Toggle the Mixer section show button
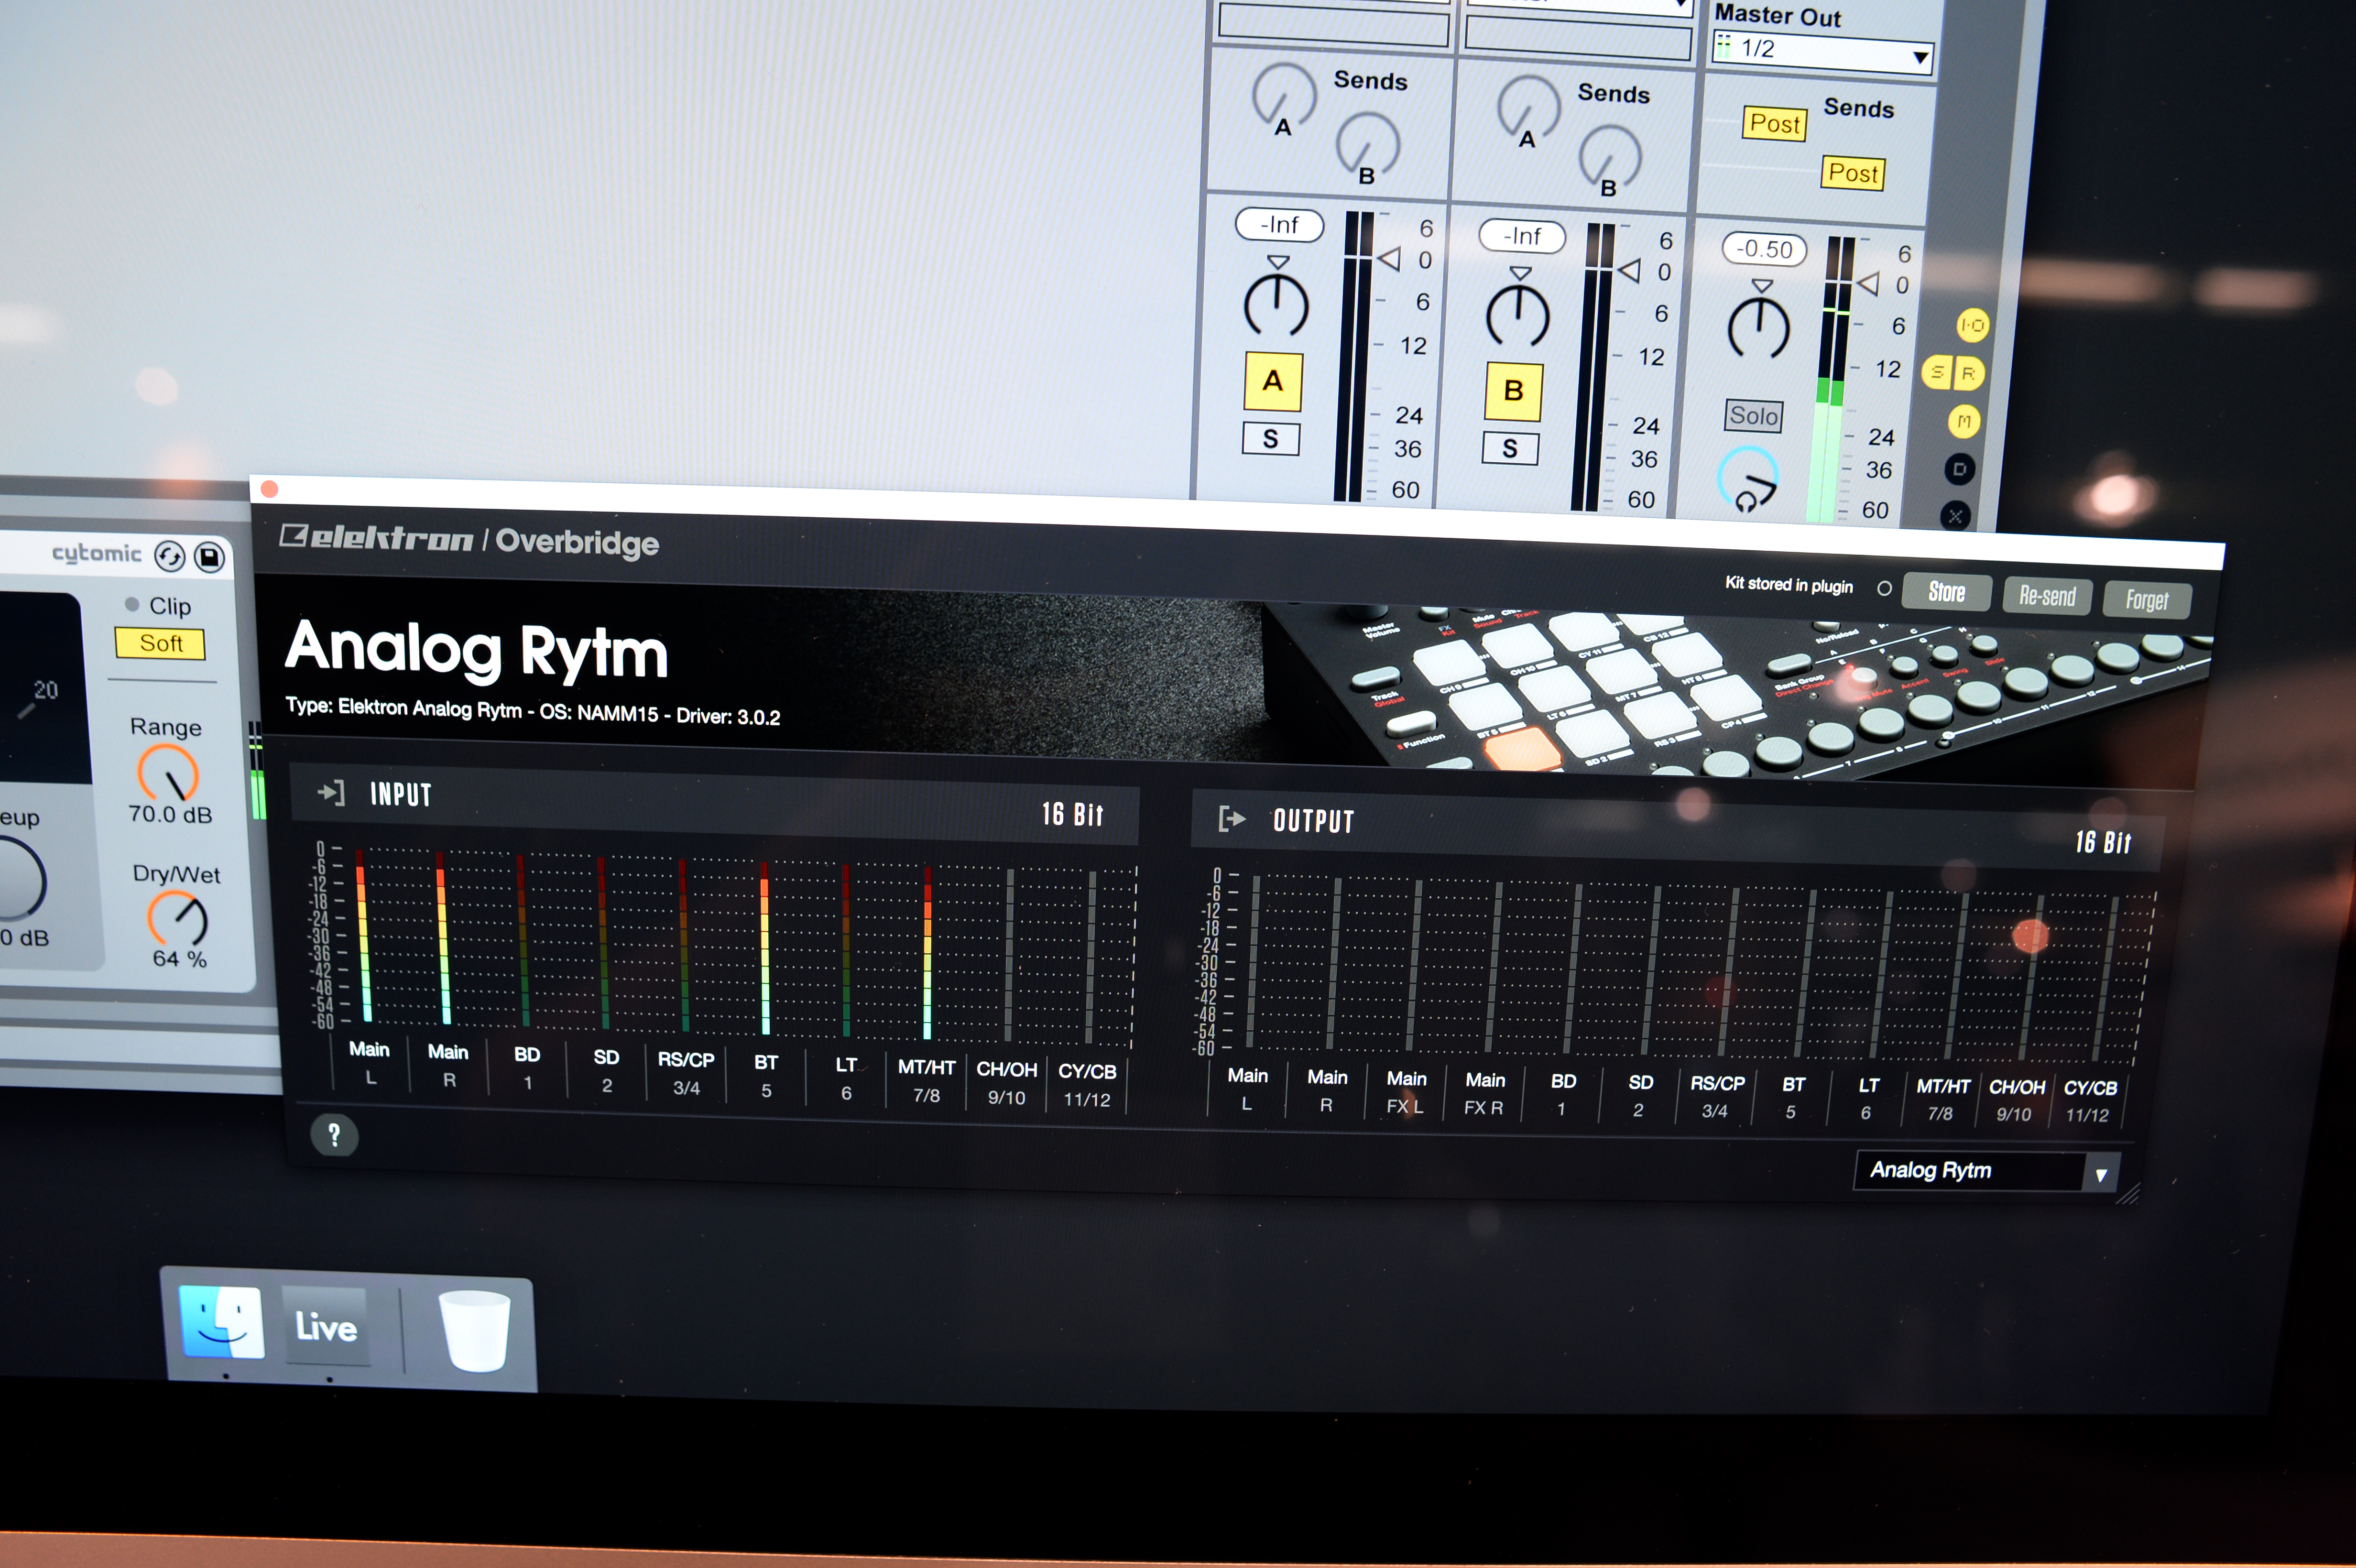 coord(1964,422)
